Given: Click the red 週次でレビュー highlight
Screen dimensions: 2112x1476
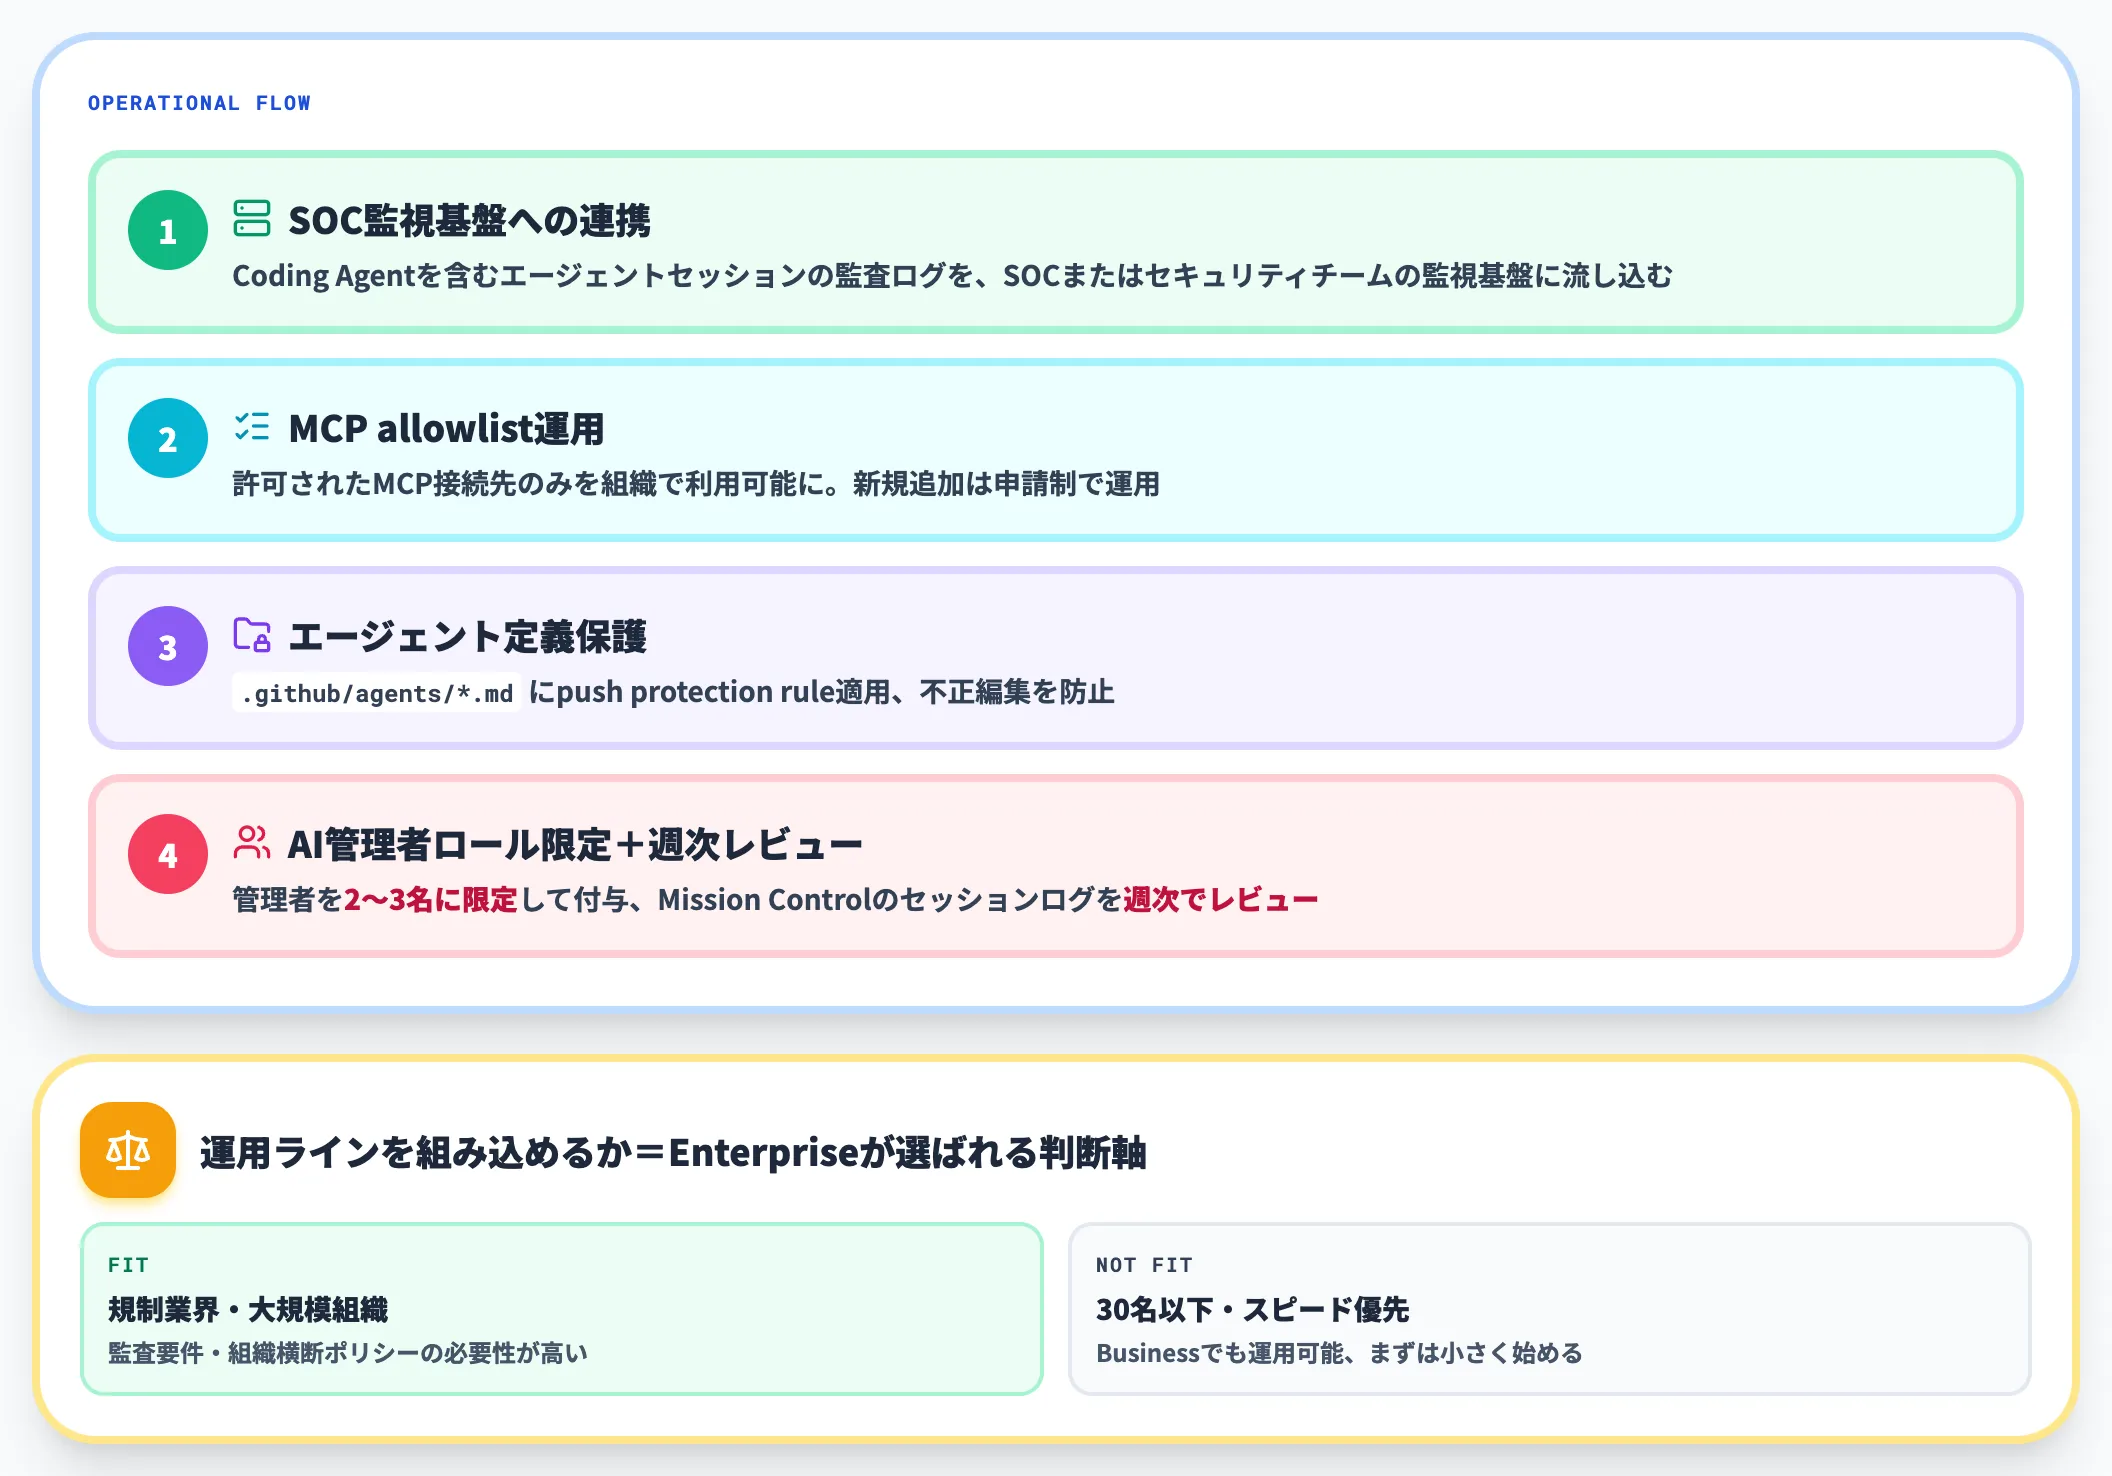Looking at the screenshot, I should click(1220, 900).
